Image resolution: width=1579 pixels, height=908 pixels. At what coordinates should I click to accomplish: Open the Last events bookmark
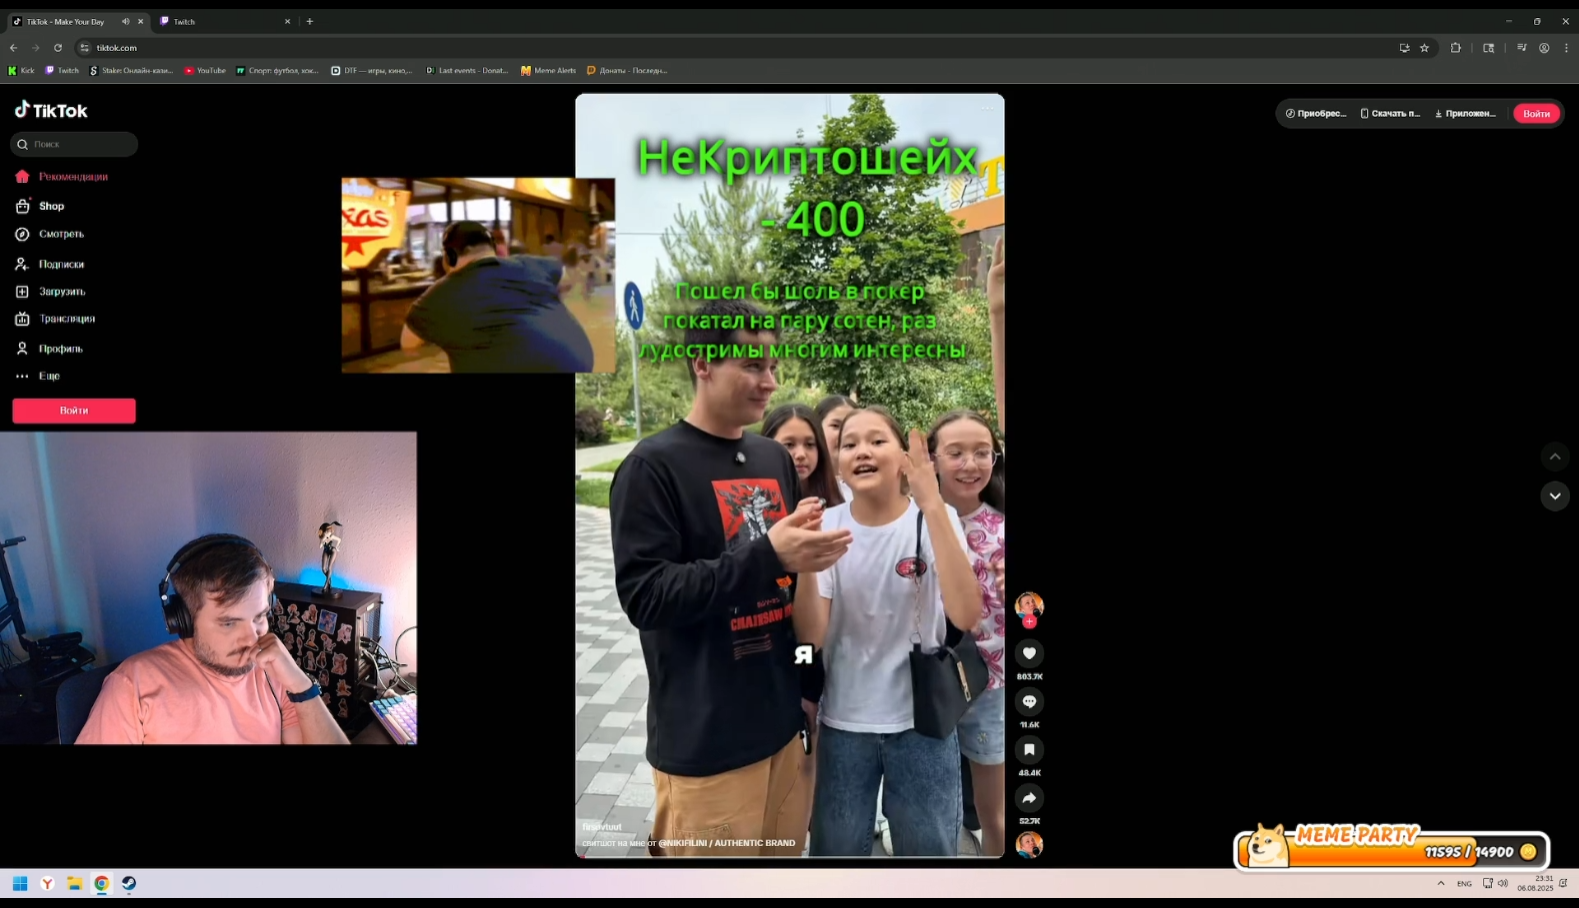coord(467,71)
